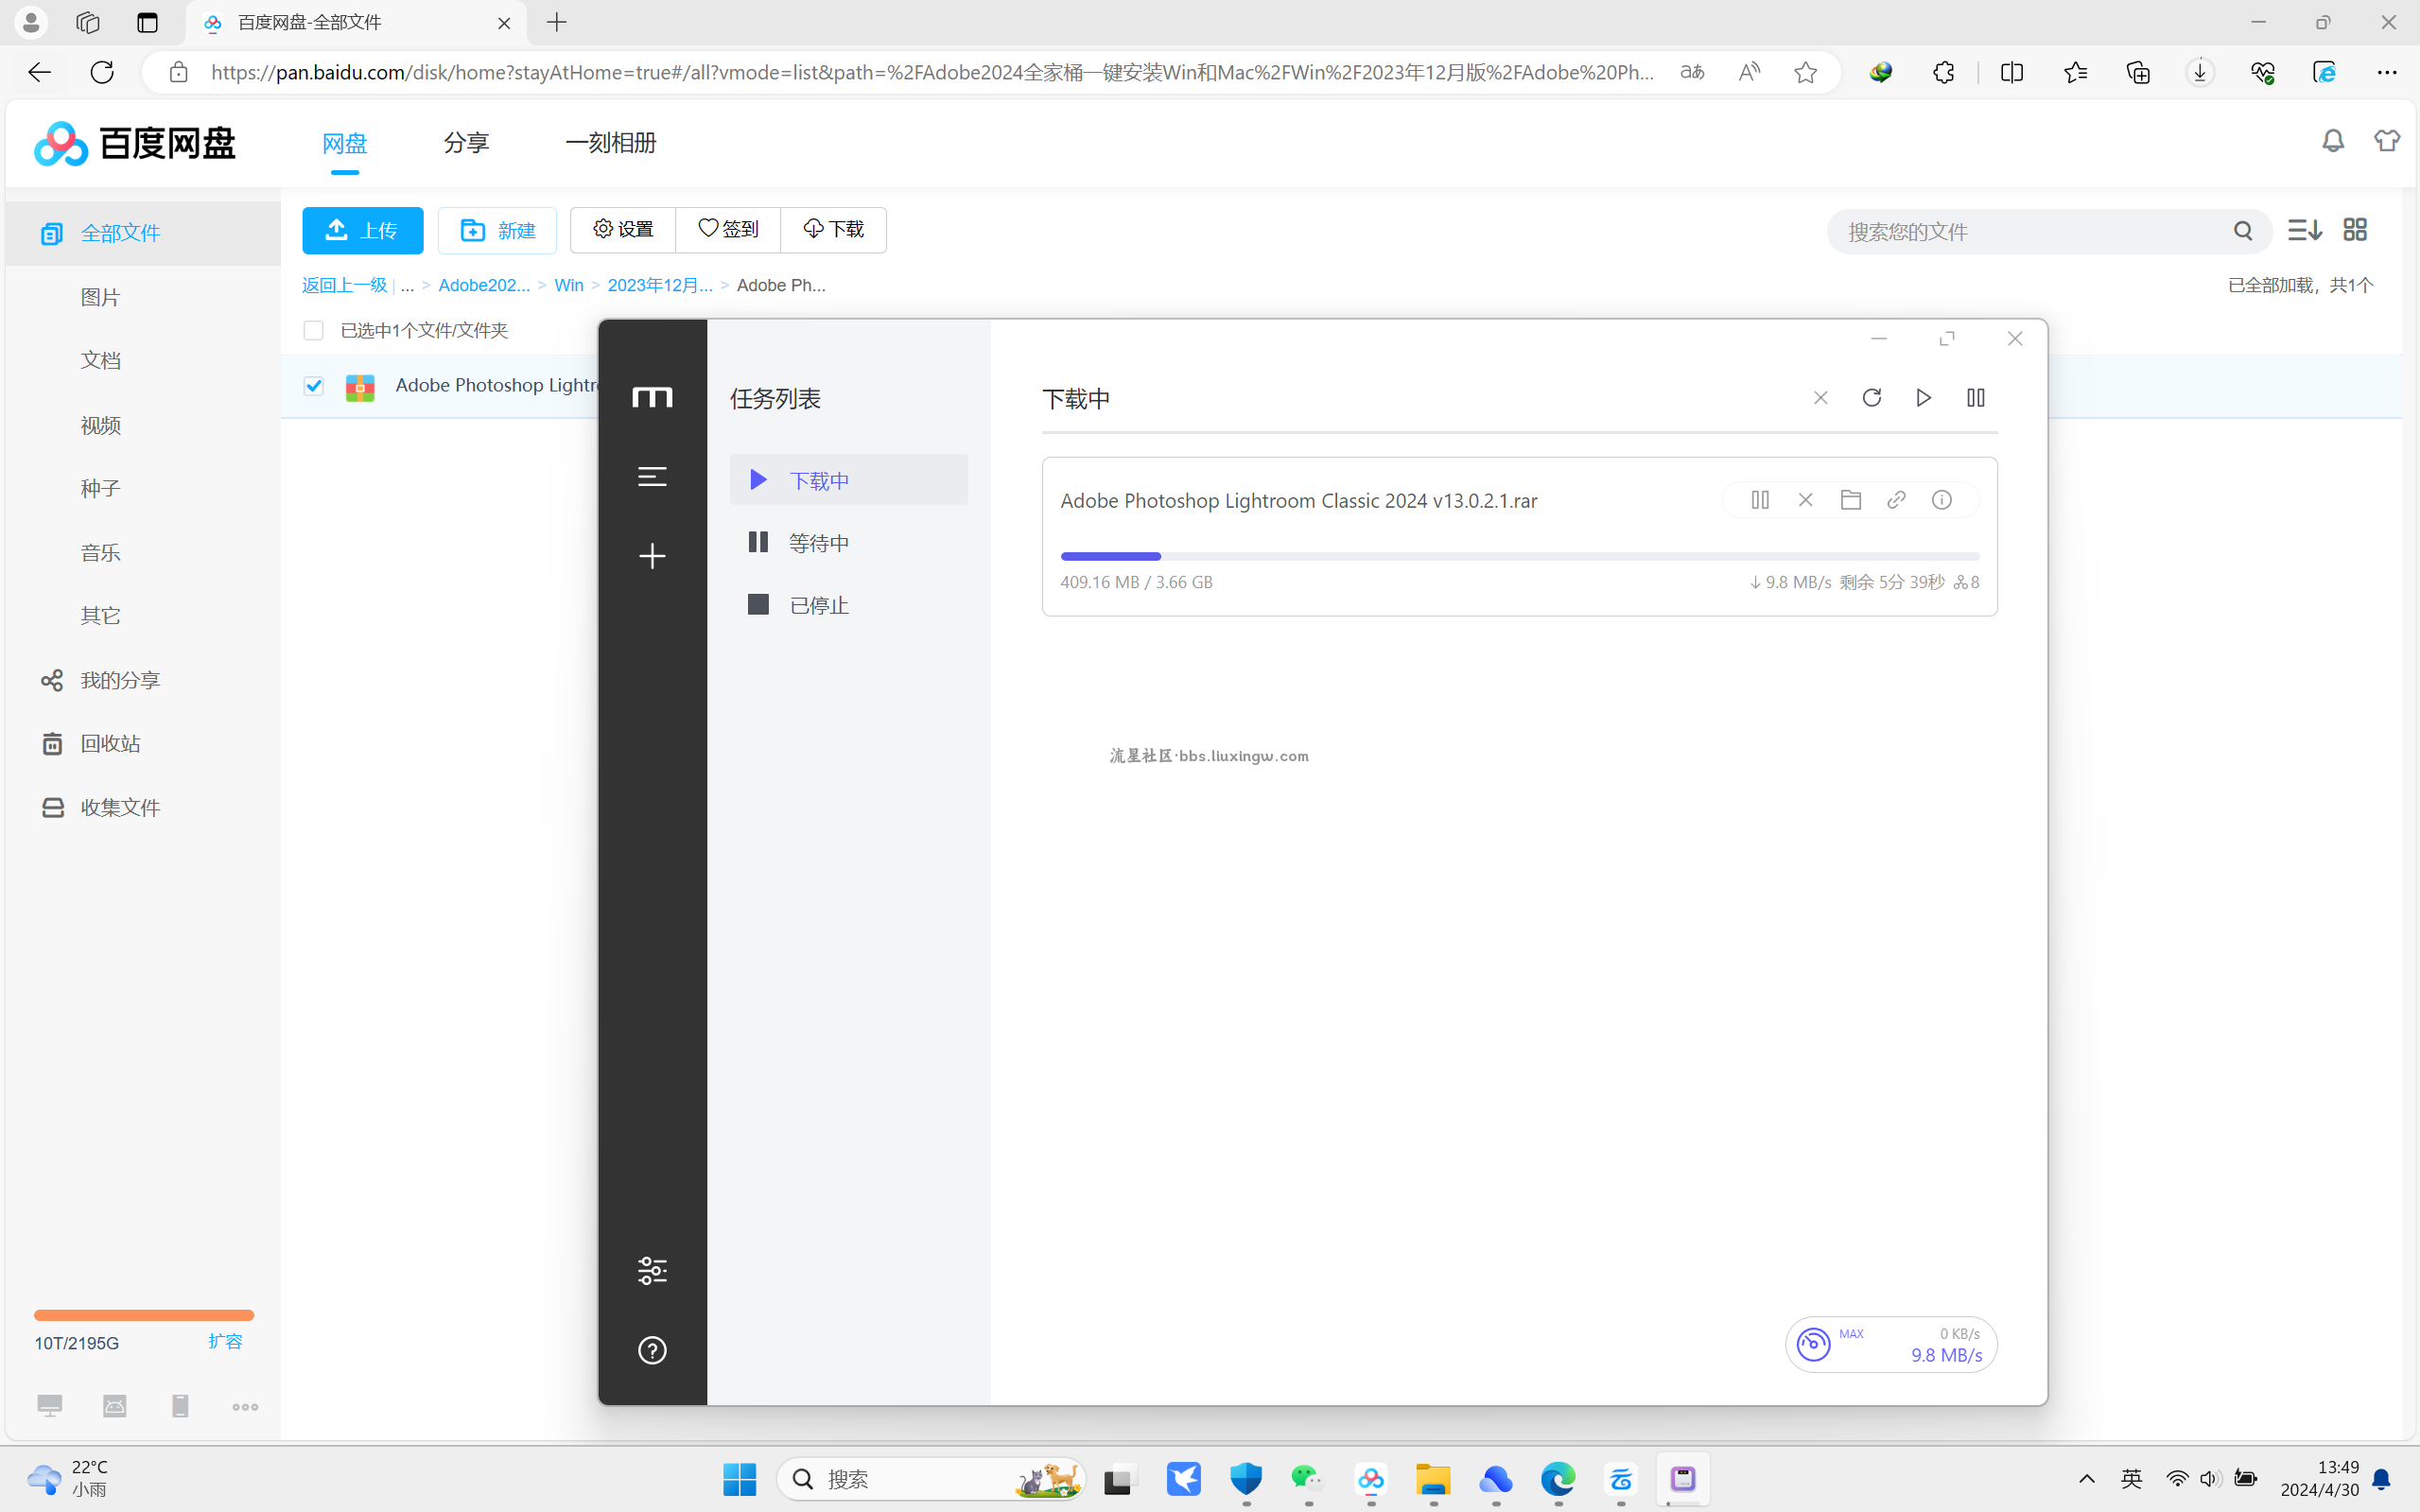Click the search magnifier icon

click(x=2243, y=231)
